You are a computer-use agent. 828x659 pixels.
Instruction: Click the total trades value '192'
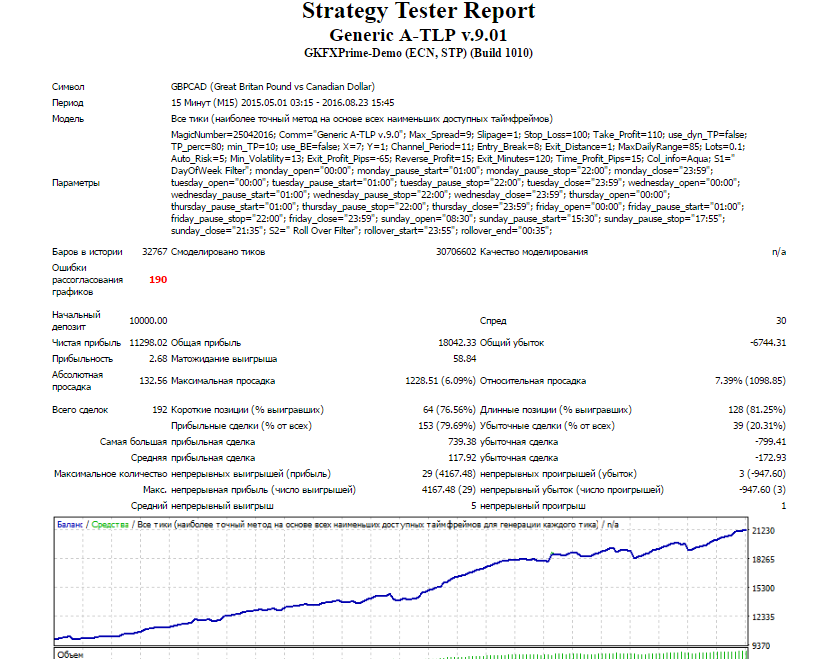(159, 410)
